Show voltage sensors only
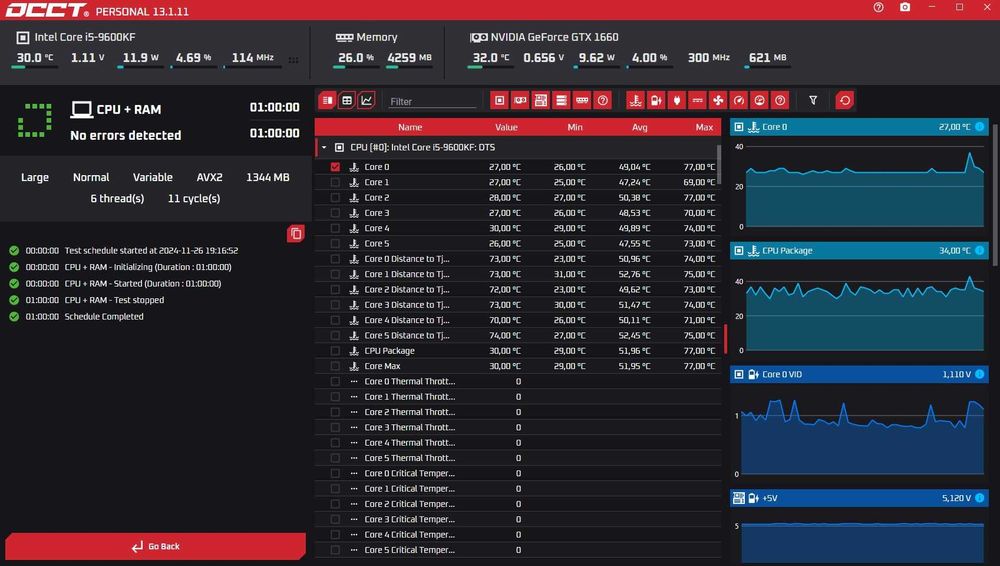Screen dimensions: 1000x566 [x=656, y=100]
